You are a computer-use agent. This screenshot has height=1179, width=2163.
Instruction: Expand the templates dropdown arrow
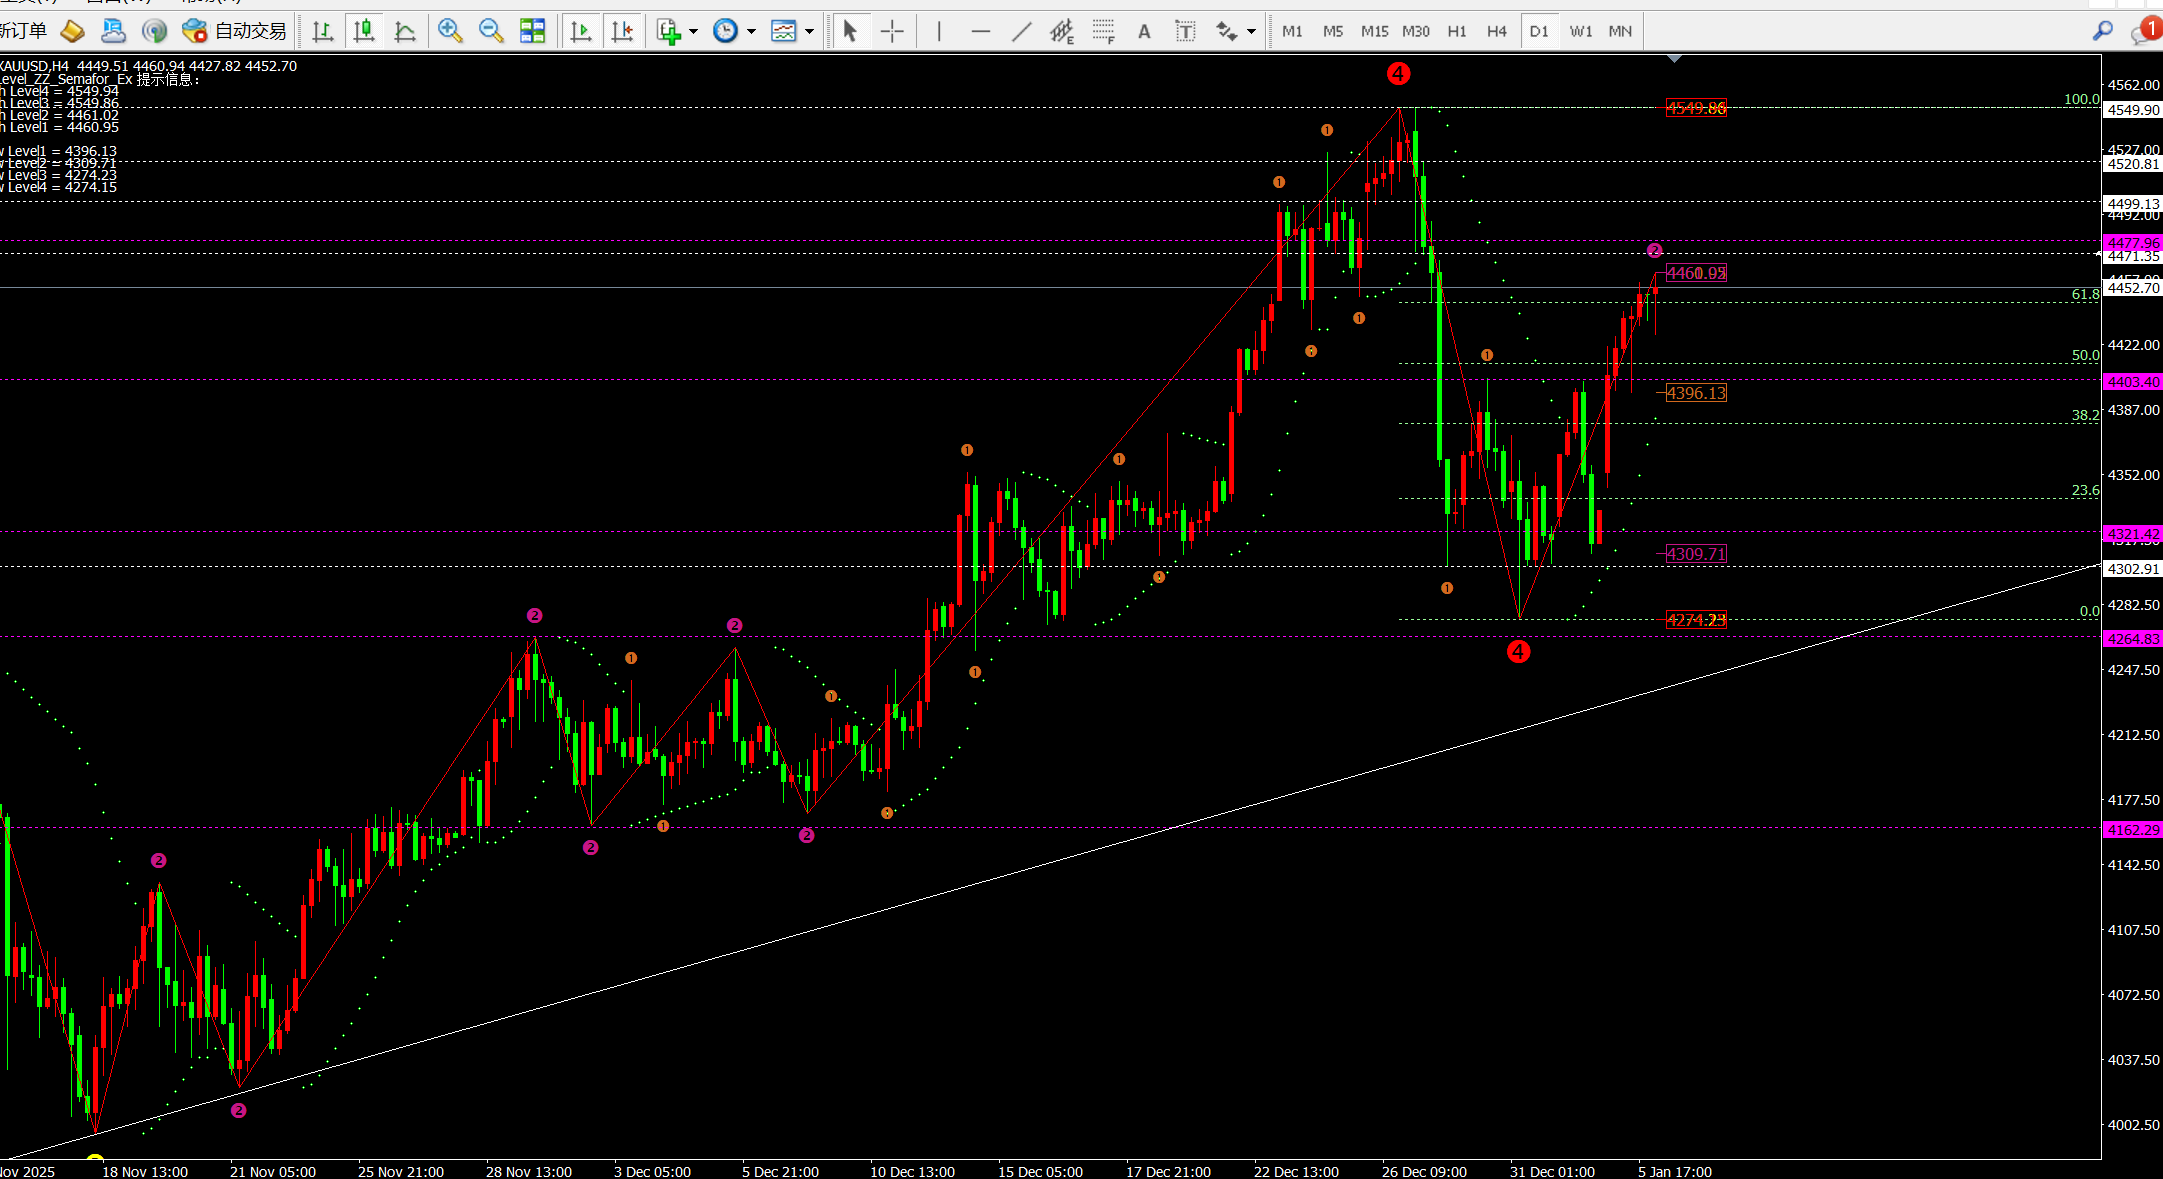(809, 31)
